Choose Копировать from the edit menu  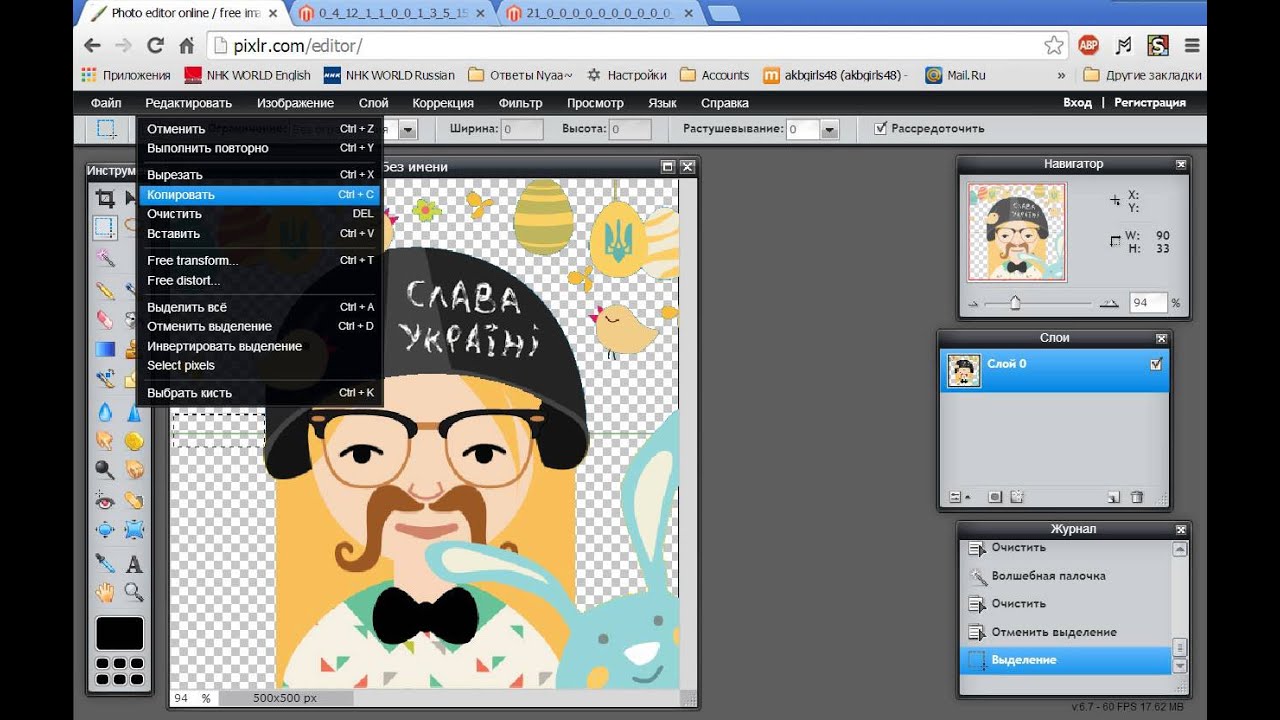click(259, 195)
